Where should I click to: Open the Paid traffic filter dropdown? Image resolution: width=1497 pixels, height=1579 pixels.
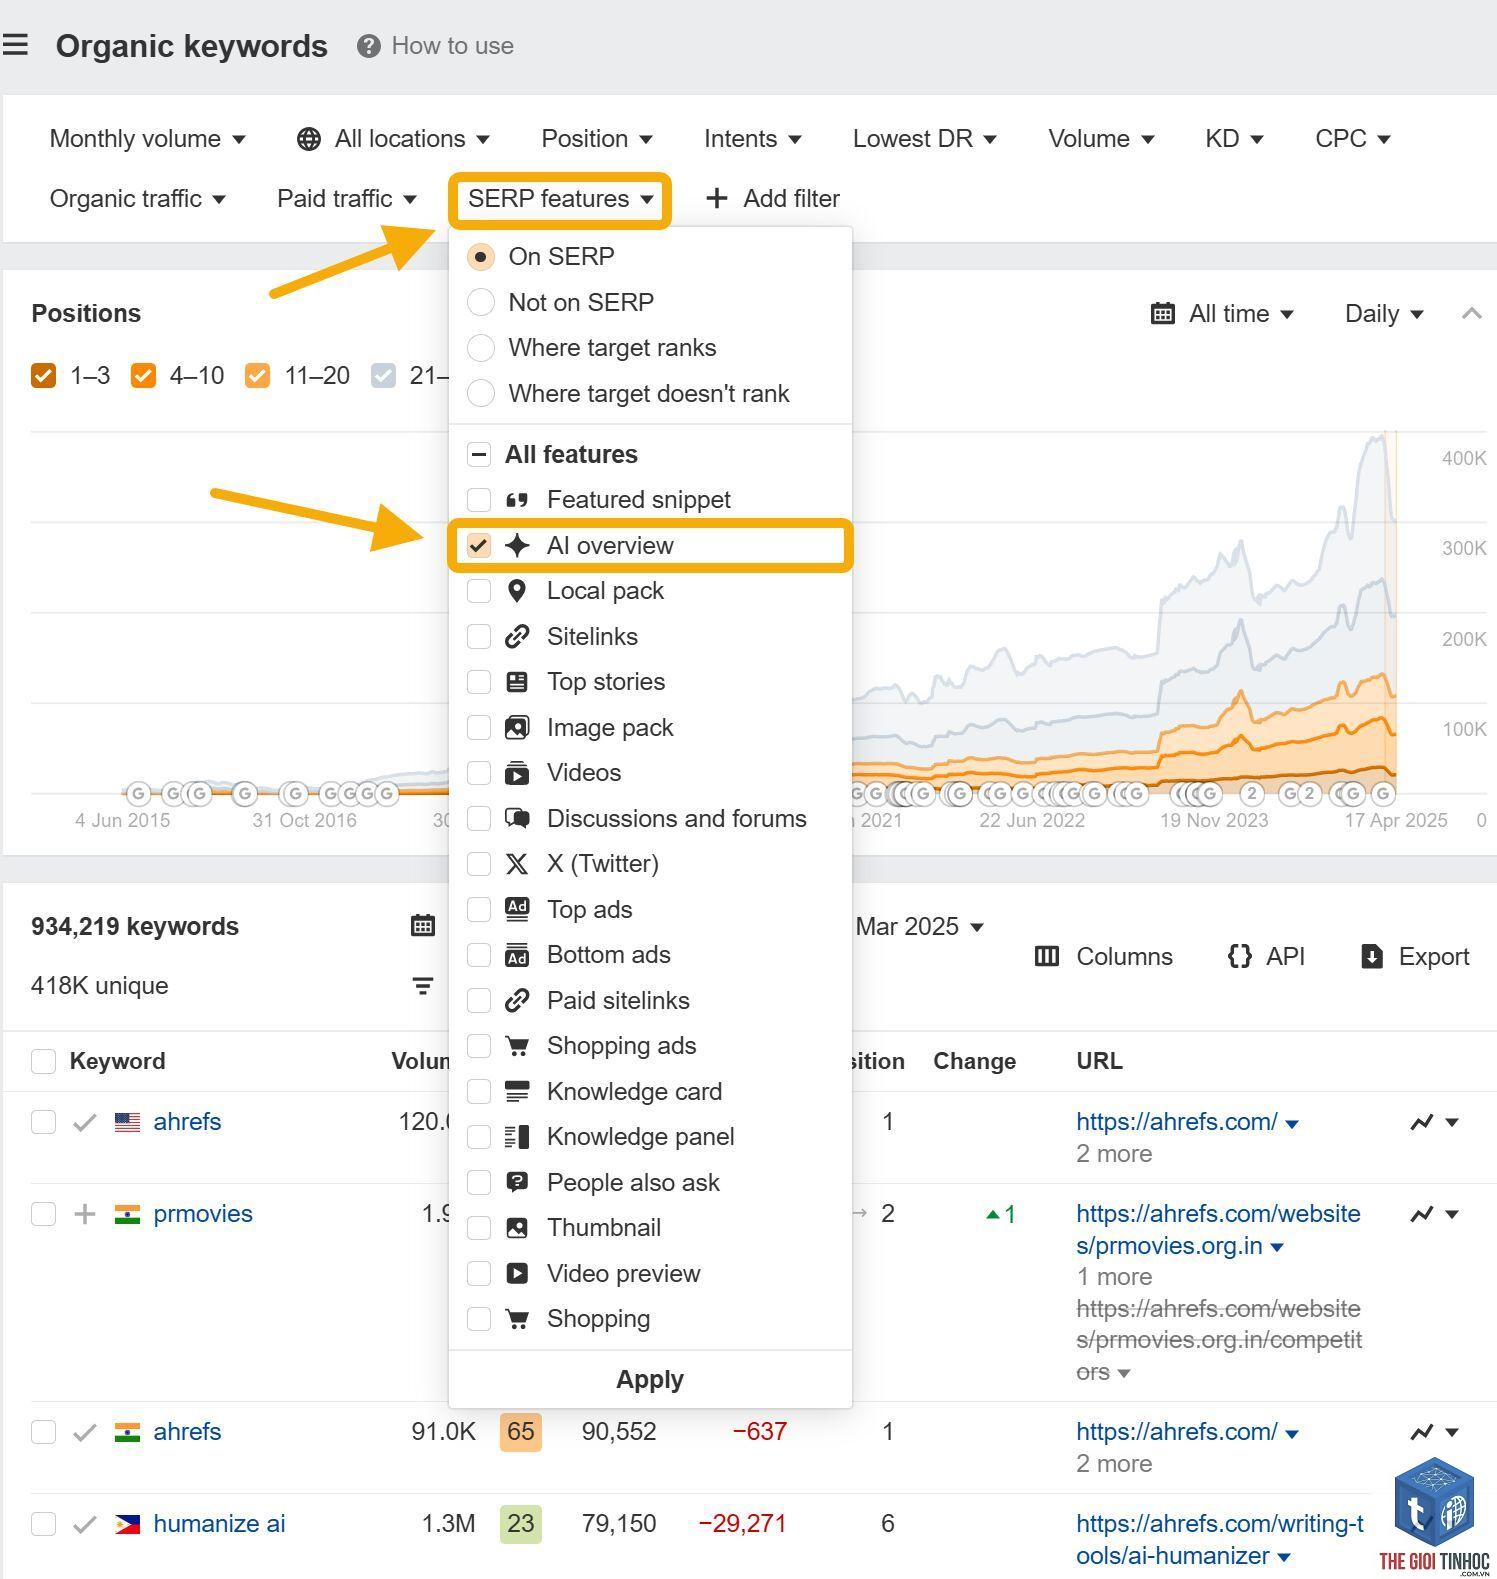pyautogui.click(x=346, y=199)
